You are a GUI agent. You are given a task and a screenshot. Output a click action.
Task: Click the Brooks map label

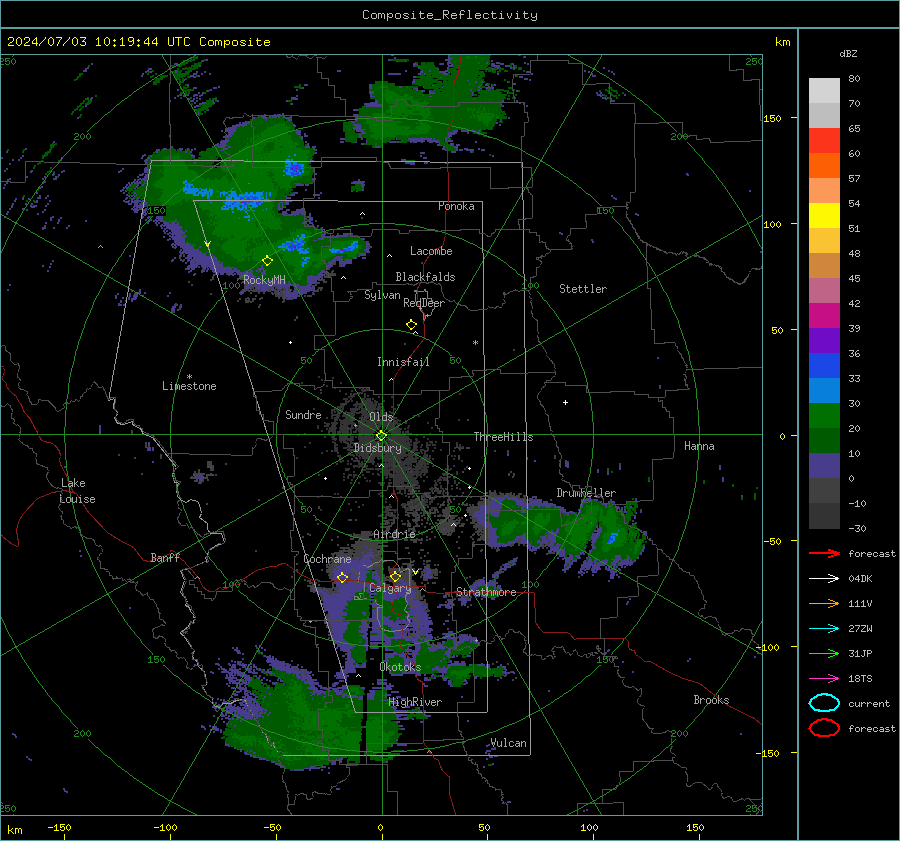[711, 700]
